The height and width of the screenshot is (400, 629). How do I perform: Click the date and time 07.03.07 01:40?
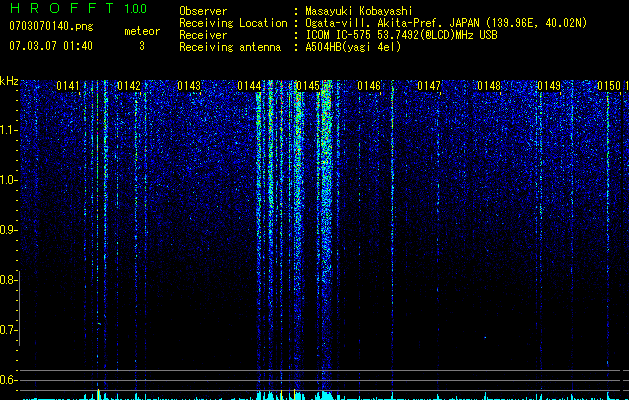[x=51, y=46]
